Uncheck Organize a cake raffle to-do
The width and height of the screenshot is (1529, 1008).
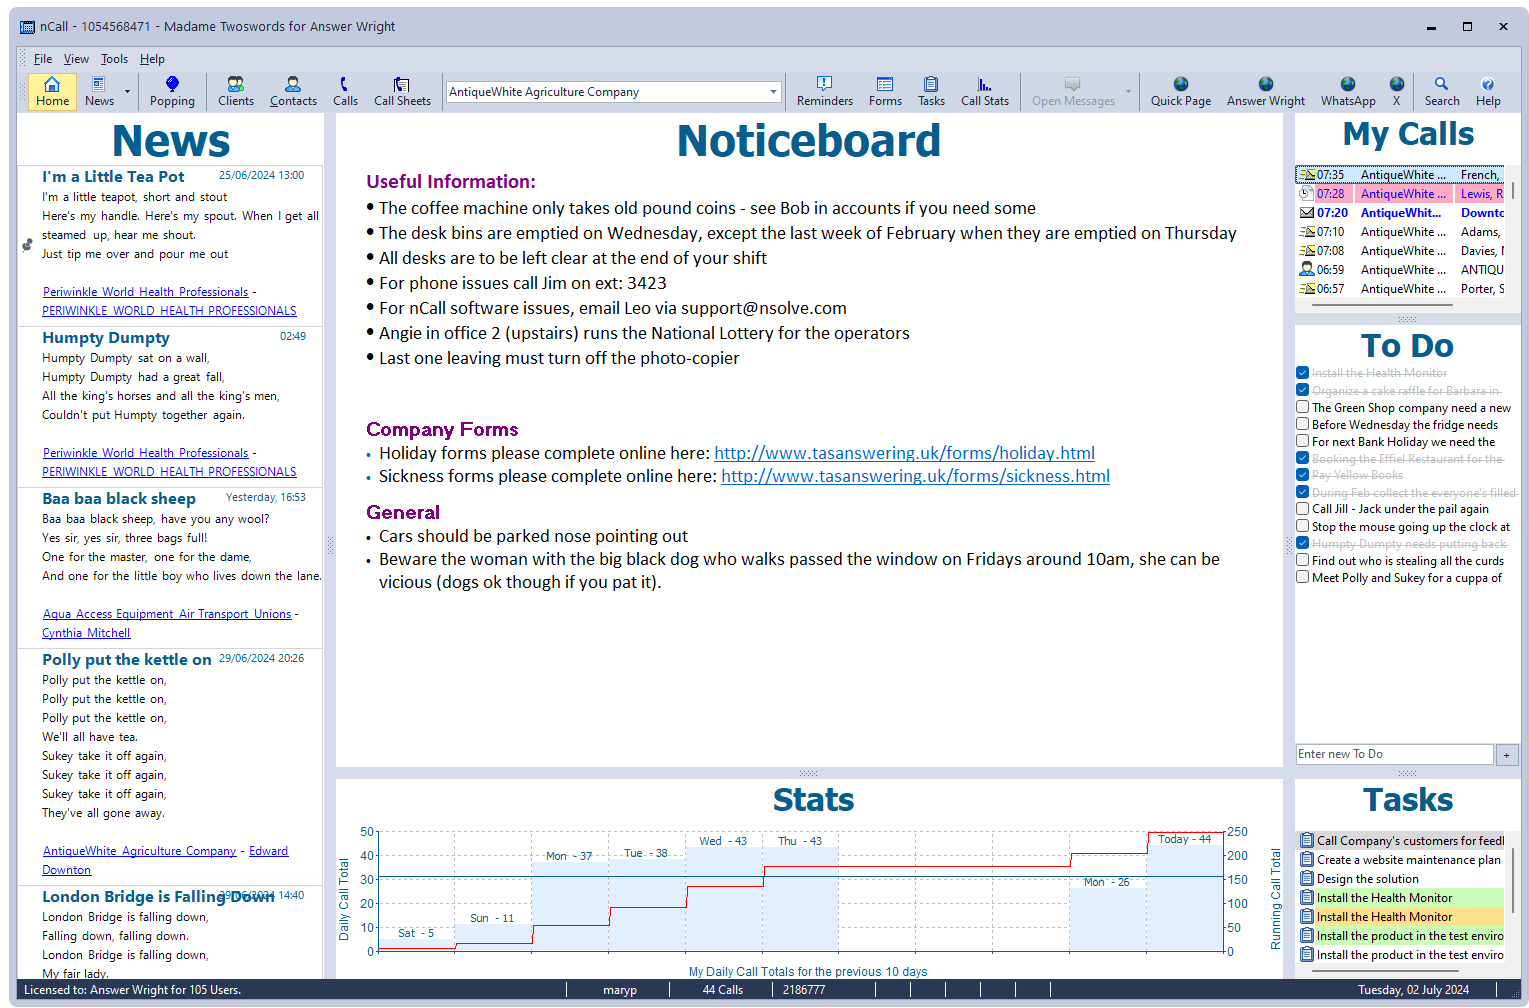tap(1302, 390)
